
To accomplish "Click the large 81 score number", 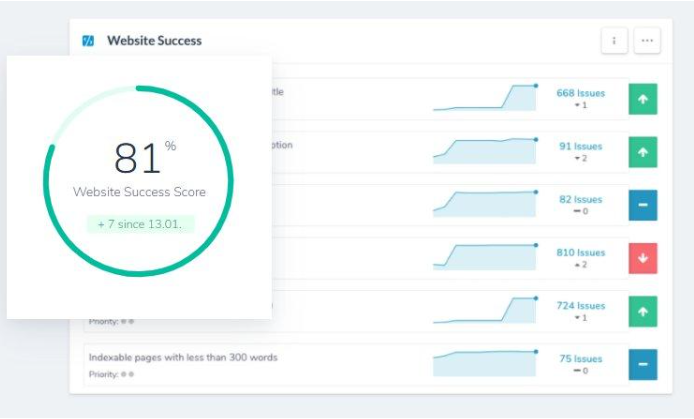I will 137,158.
